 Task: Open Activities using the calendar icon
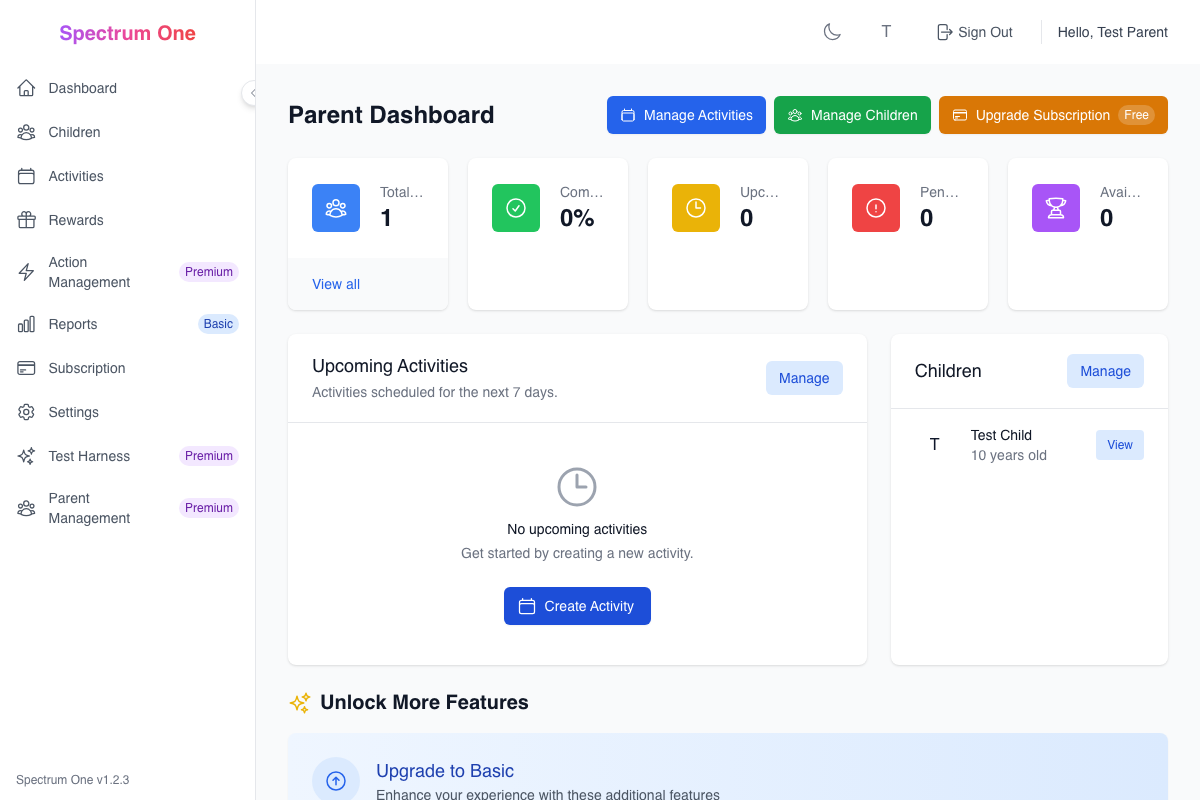(x=27, y=176)
